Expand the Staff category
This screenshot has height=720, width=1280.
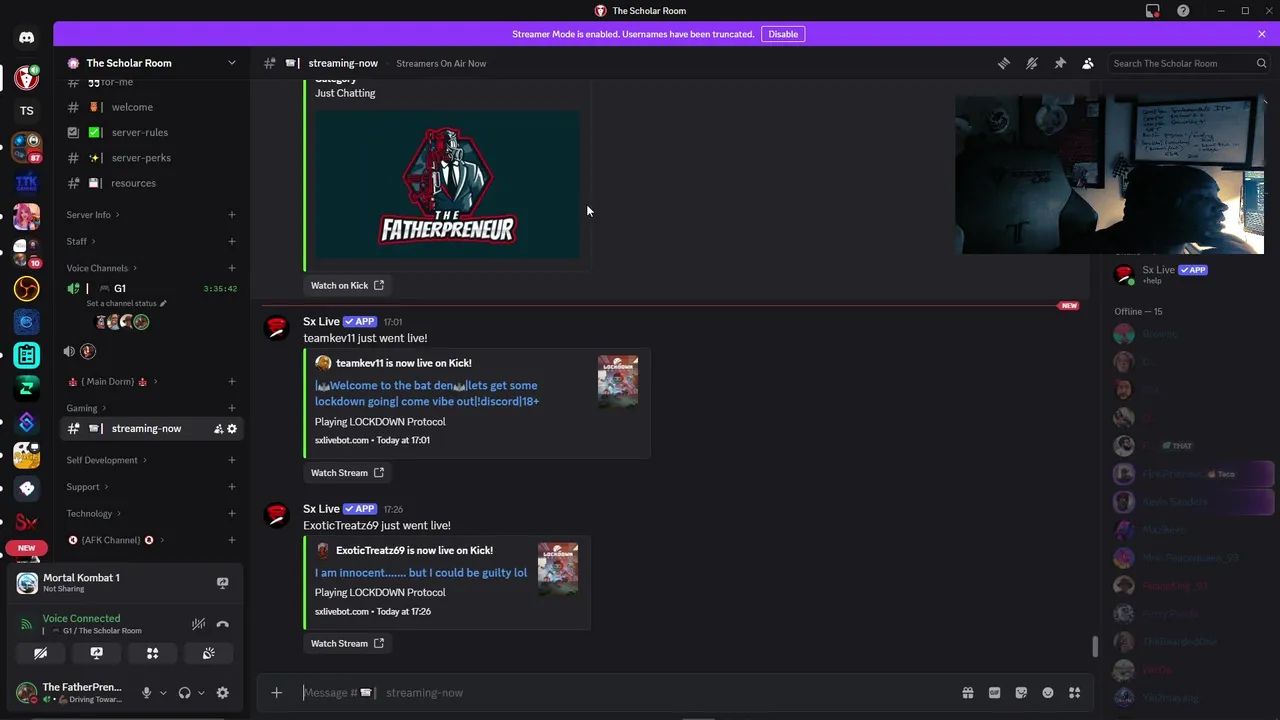tap(81, 241)
